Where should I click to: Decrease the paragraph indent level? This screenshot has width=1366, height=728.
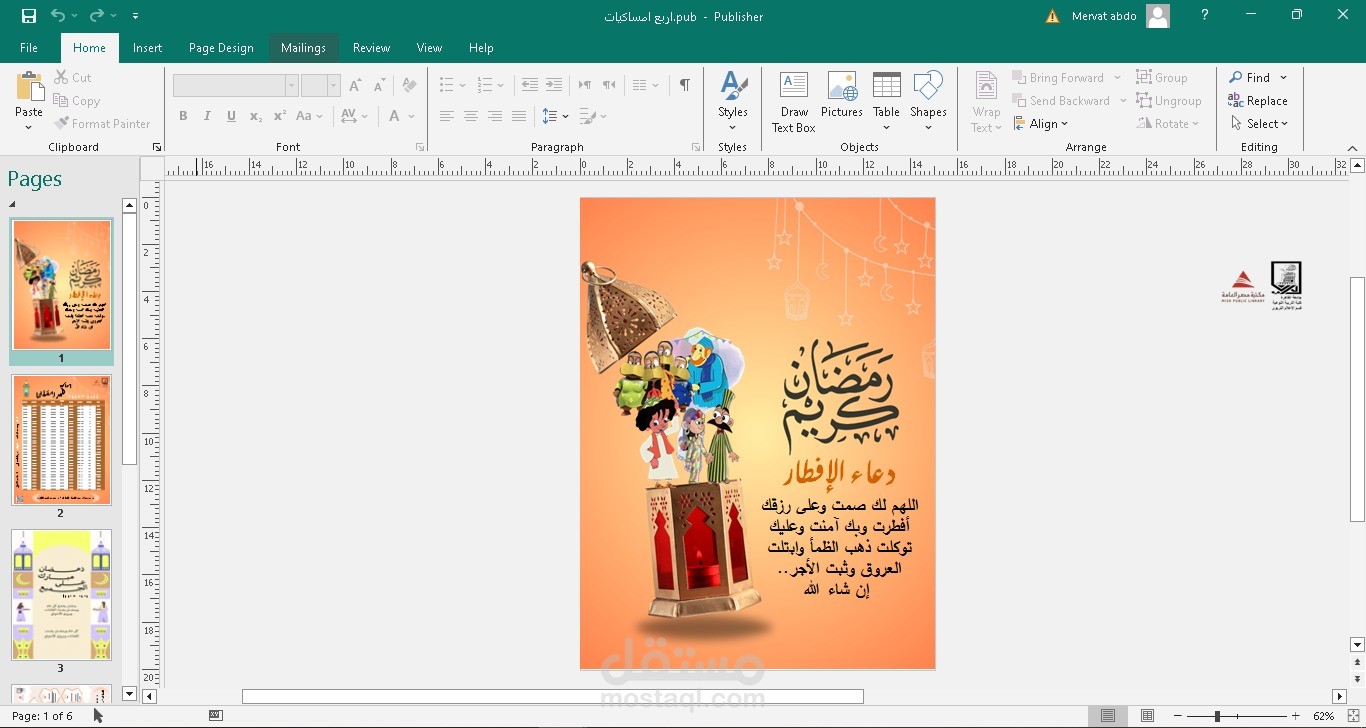pyautogui.click(x=529, y=85)
